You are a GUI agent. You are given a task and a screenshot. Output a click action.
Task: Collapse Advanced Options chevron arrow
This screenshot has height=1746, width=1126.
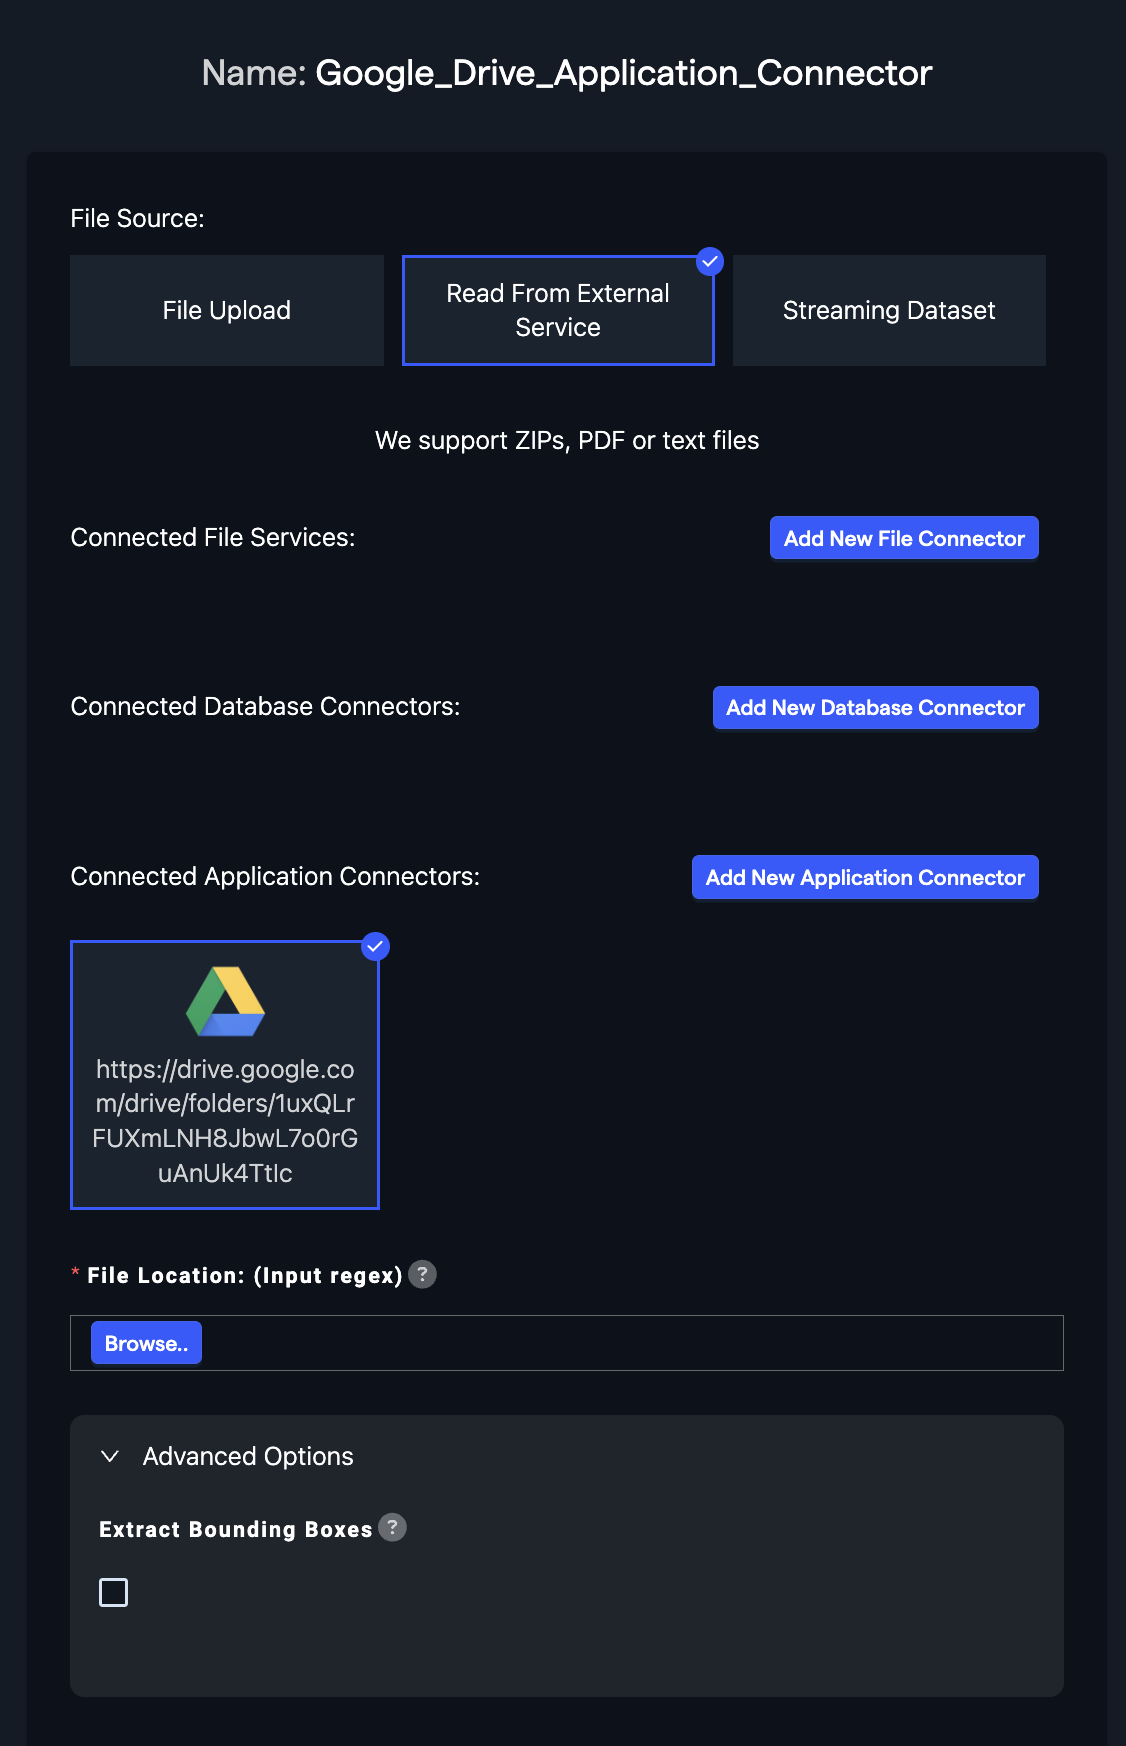(110, 1456)
